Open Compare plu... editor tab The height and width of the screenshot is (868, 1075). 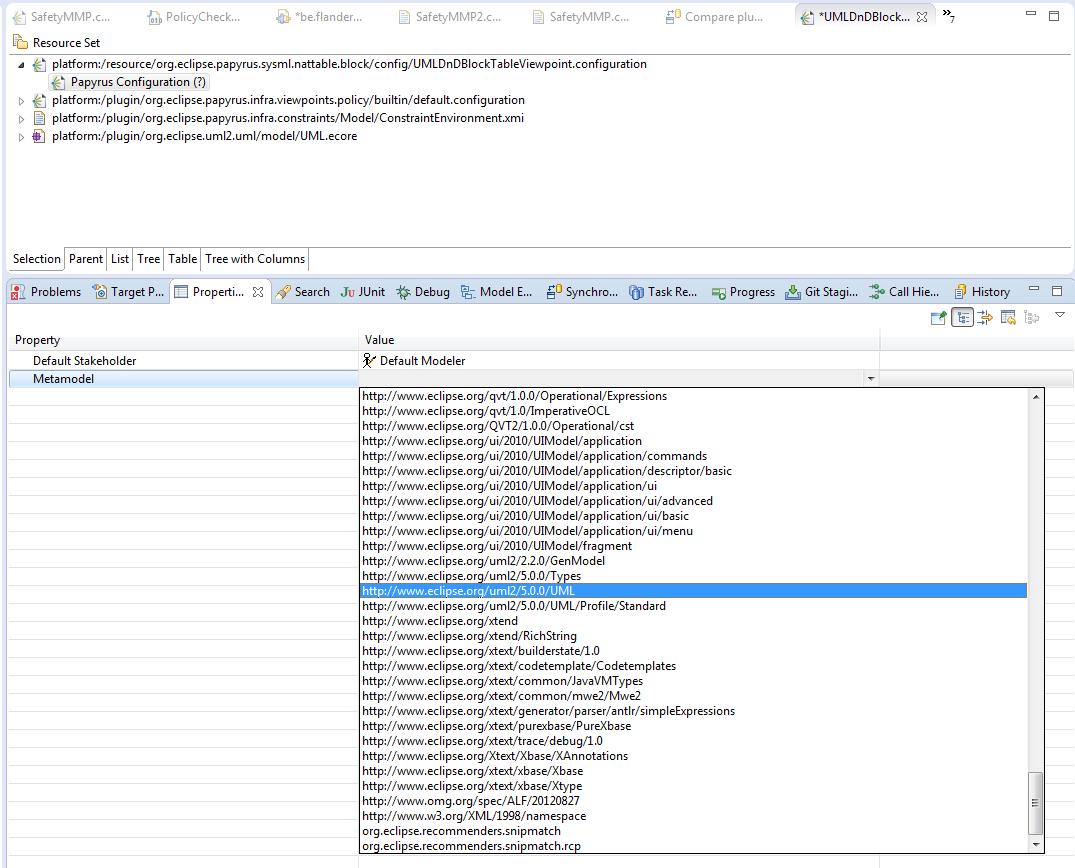[714, 17]
